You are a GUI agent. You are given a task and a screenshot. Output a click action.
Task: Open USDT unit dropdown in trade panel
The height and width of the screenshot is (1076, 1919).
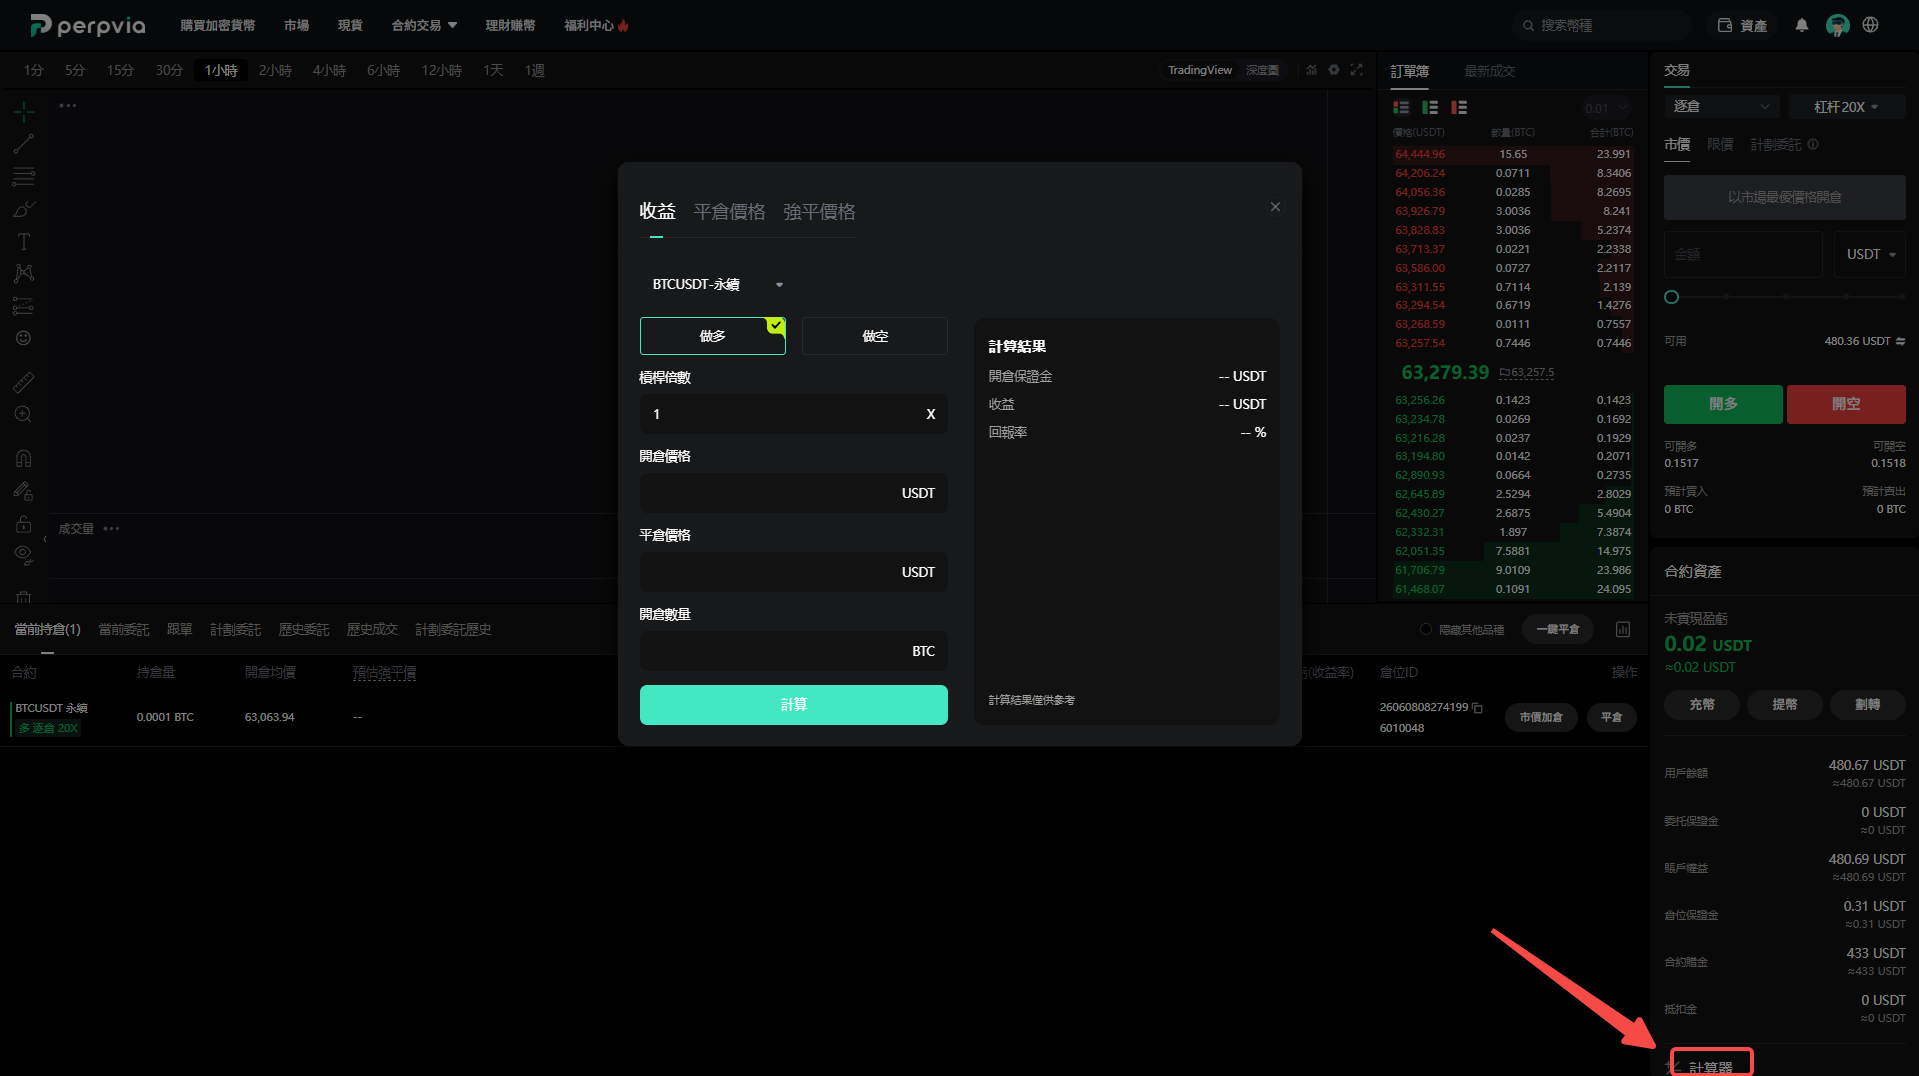click(x=1870, y=254)
